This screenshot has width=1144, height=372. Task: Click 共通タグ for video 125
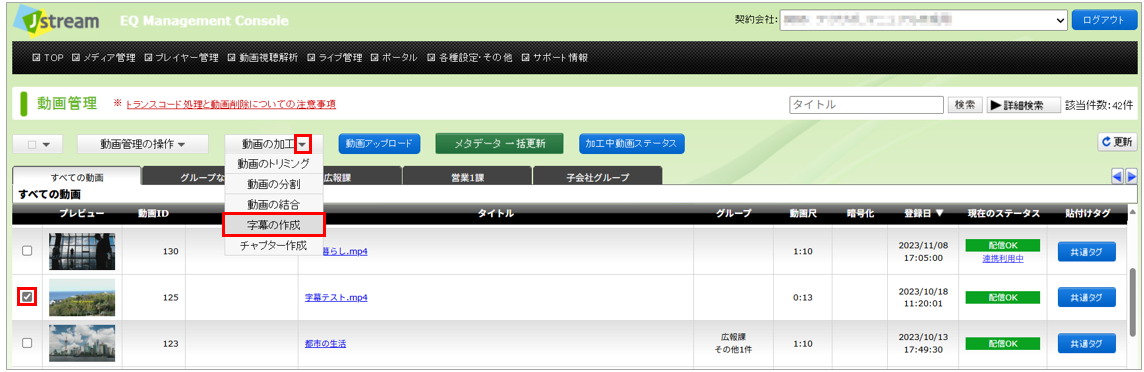pos(1086,297)
